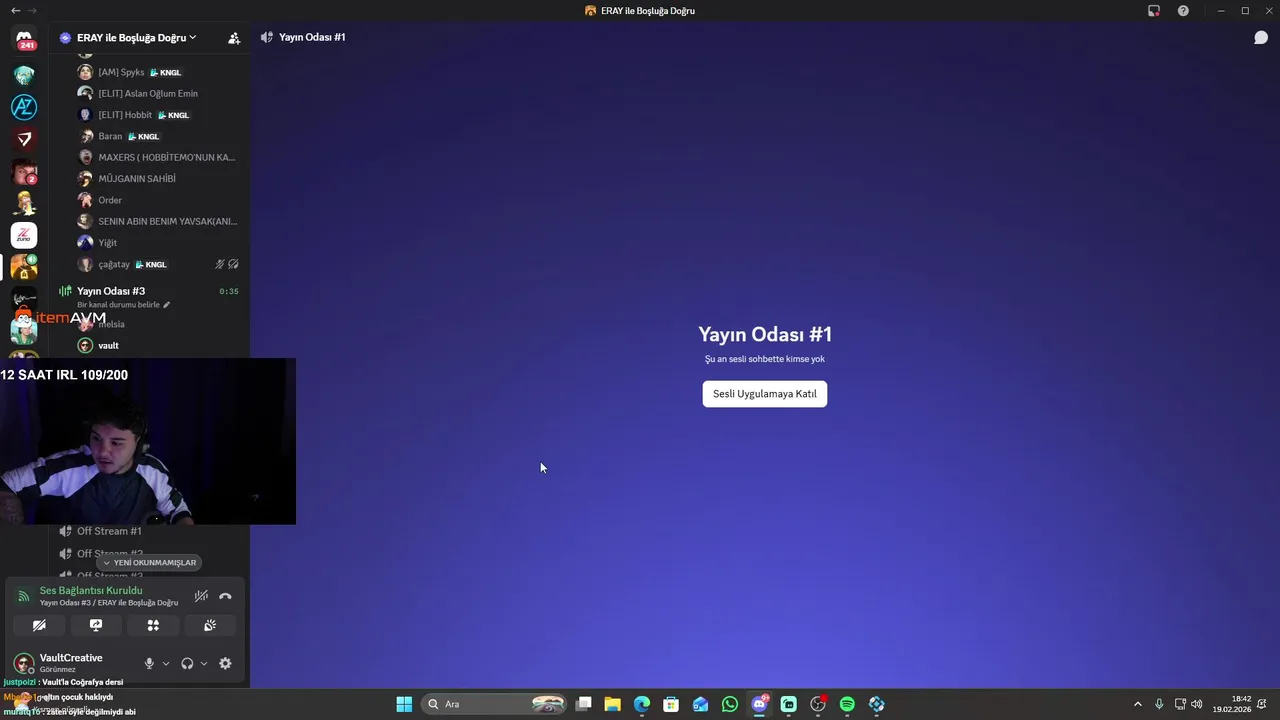Open microphone input options arrow
Image resolution: width=1280 pixels, height=720 pixels.
pos(166,663)
